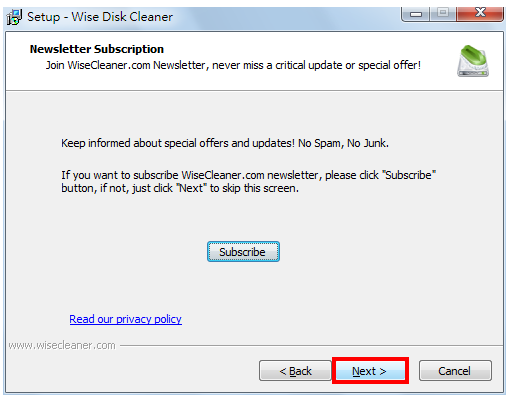Subscribe to the WiseCleaner newsletter
This screenshot has height=400, width=511.
243,252
